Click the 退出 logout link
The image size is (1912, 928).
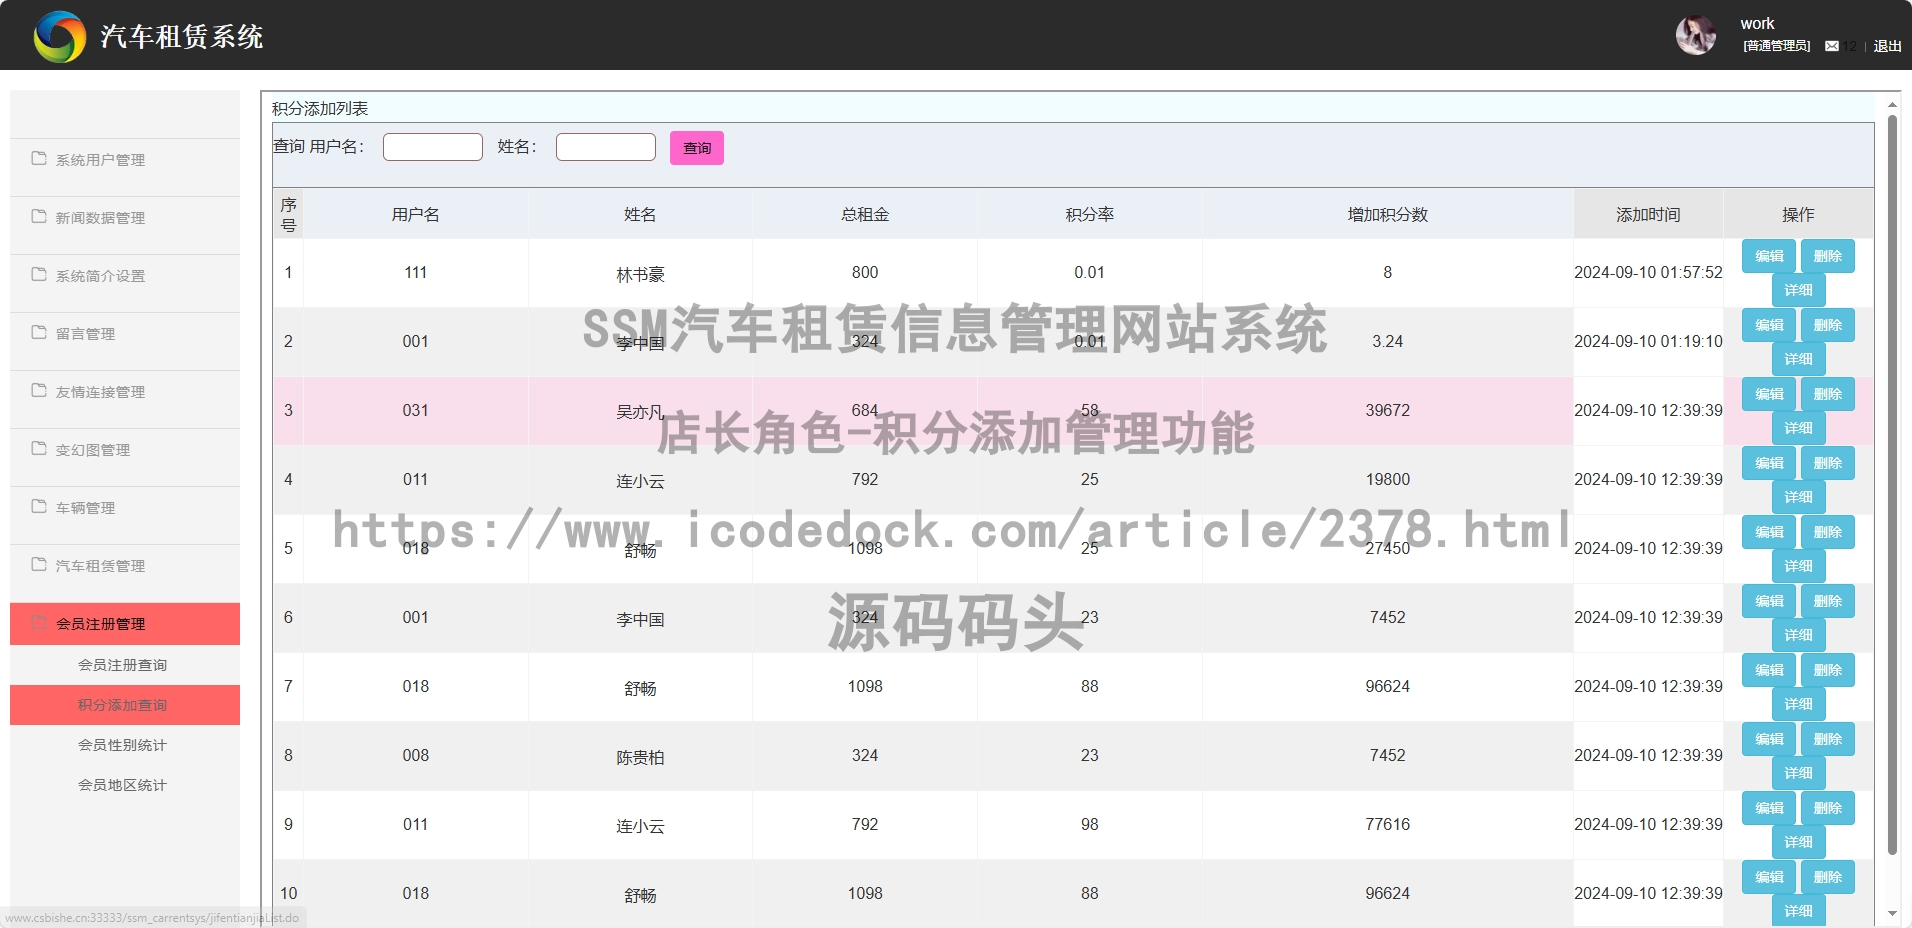point(1887,46)
